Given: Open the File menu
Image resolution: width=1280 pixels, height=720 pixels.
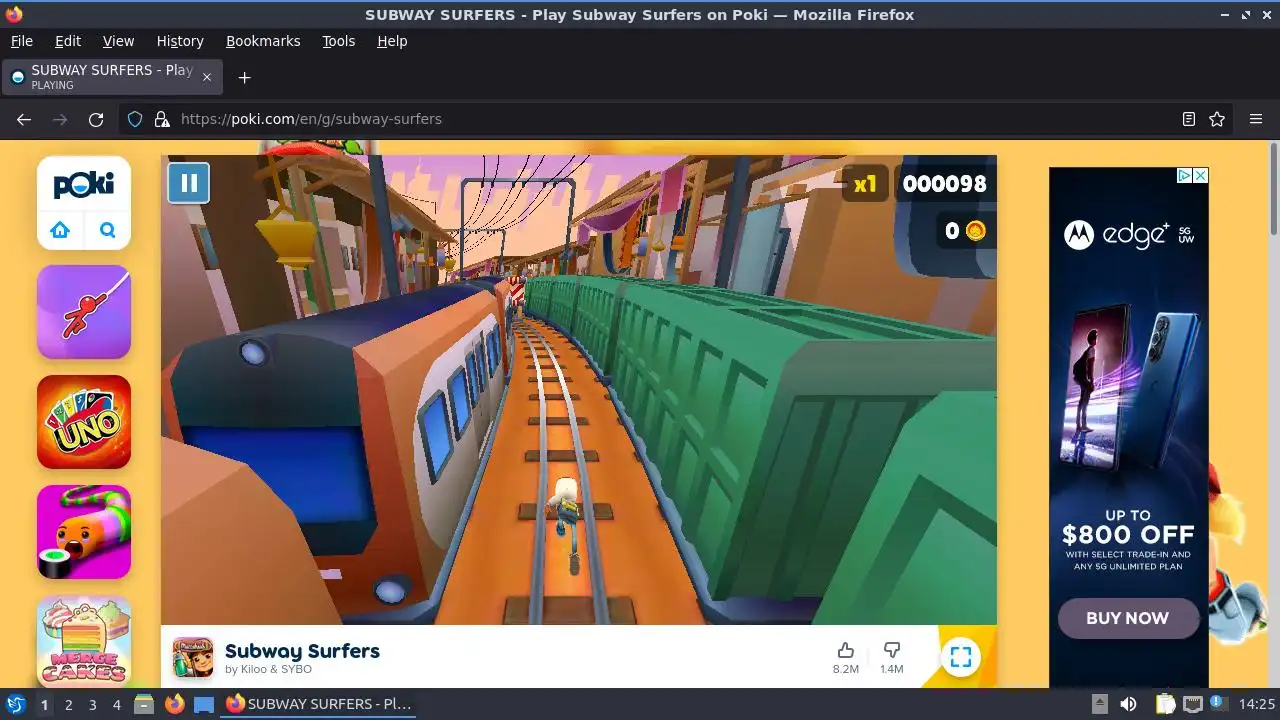Looking at the screenshot, I should 21,41.
